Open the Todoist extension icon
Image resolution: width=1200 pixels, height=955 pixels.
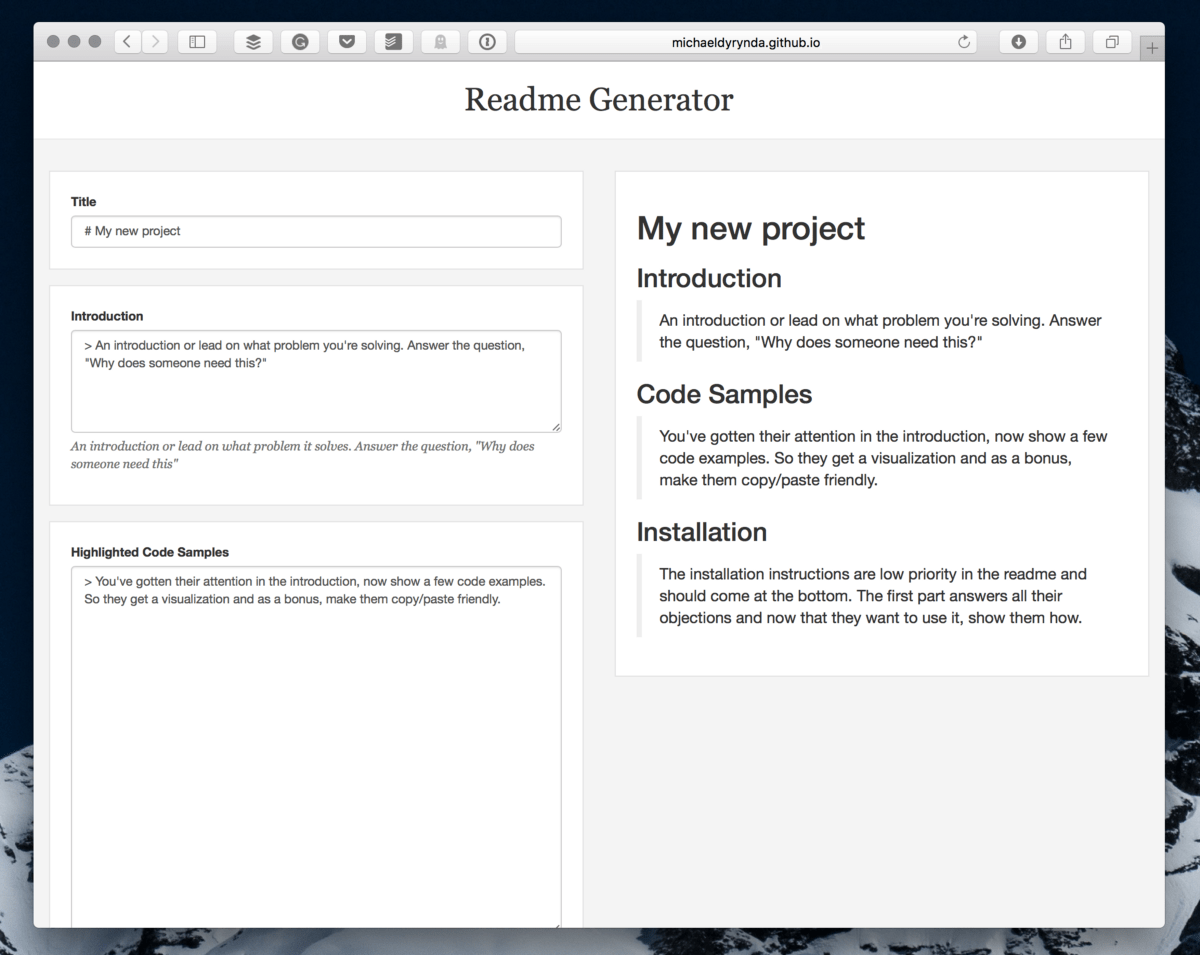[x=393, y=42]
